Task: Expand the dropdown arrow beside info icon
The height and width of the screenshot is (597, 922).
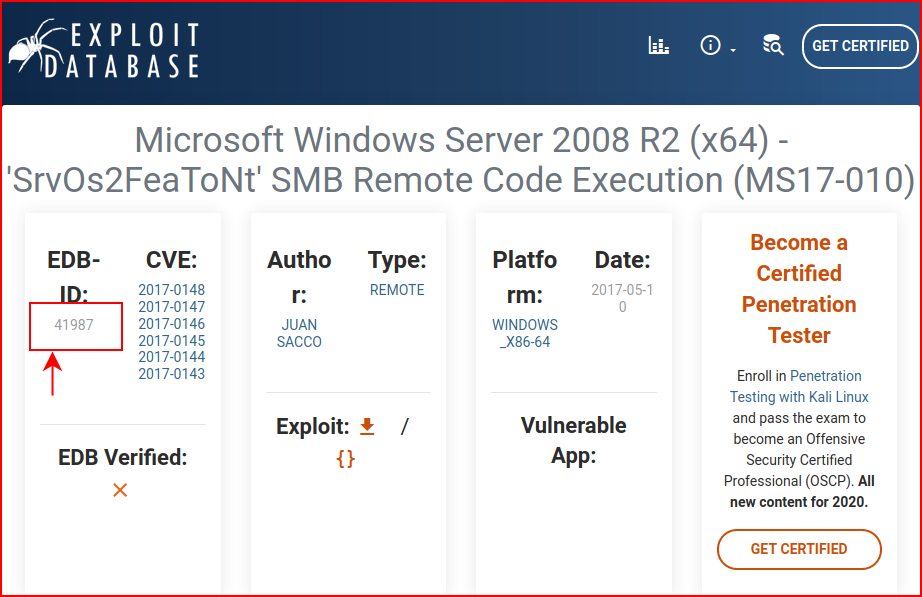Action: (x=733, y=51)
